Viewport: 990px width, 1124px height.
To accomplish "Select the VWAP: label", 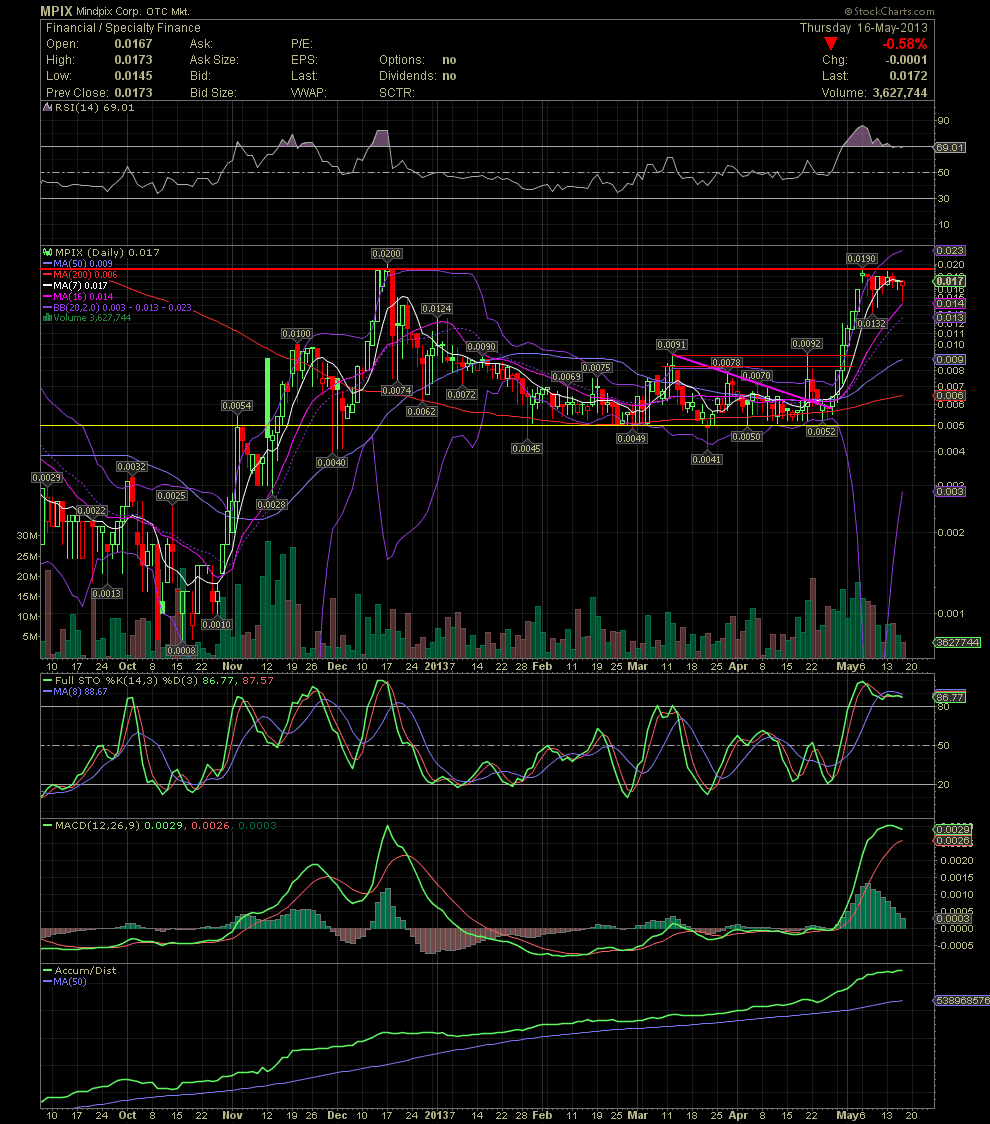I will [309, 93].
